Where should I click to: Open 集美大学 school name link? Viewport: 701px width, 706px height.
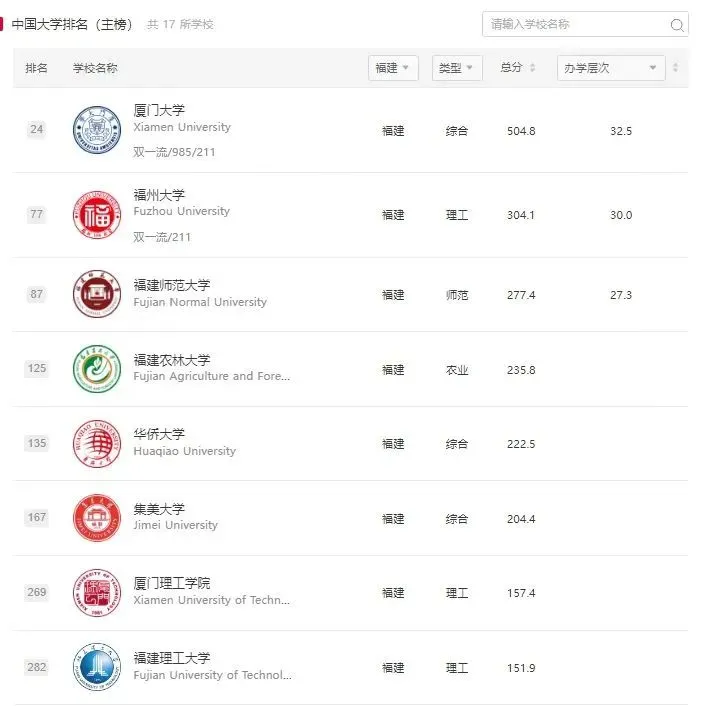[x=159, y=509]
